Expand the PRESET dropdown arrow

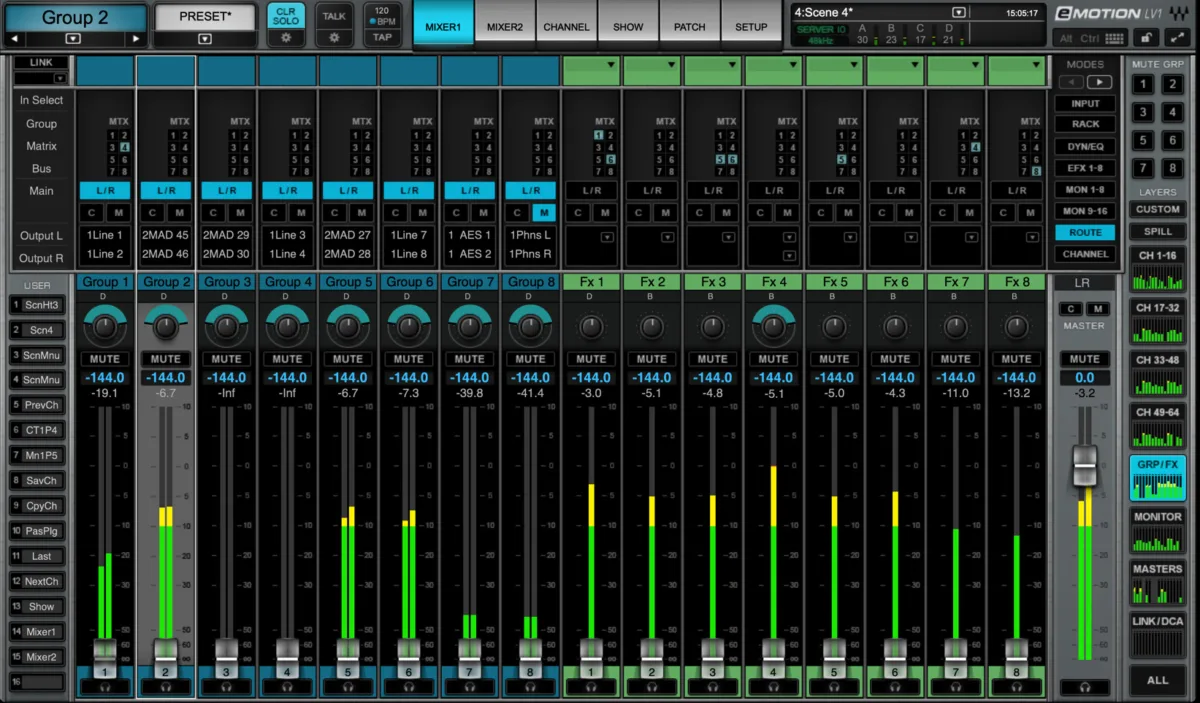204,39
